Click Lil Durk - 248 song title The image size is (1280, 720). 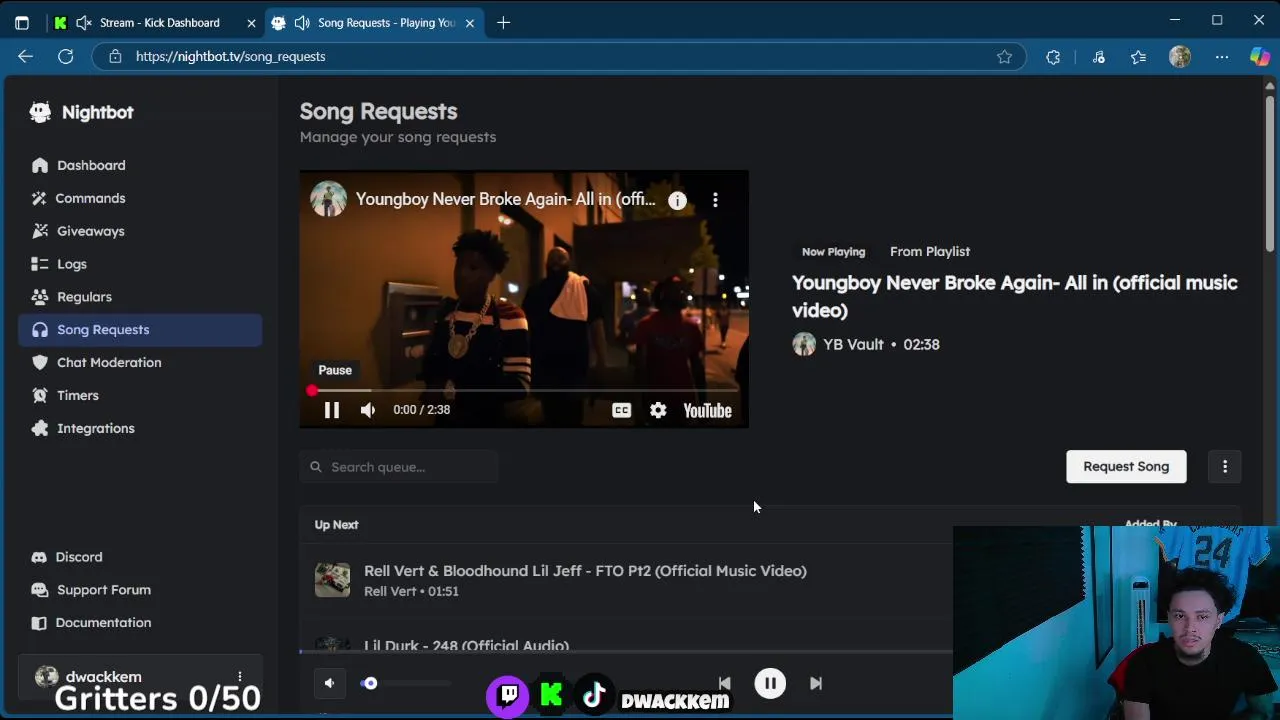466,646
